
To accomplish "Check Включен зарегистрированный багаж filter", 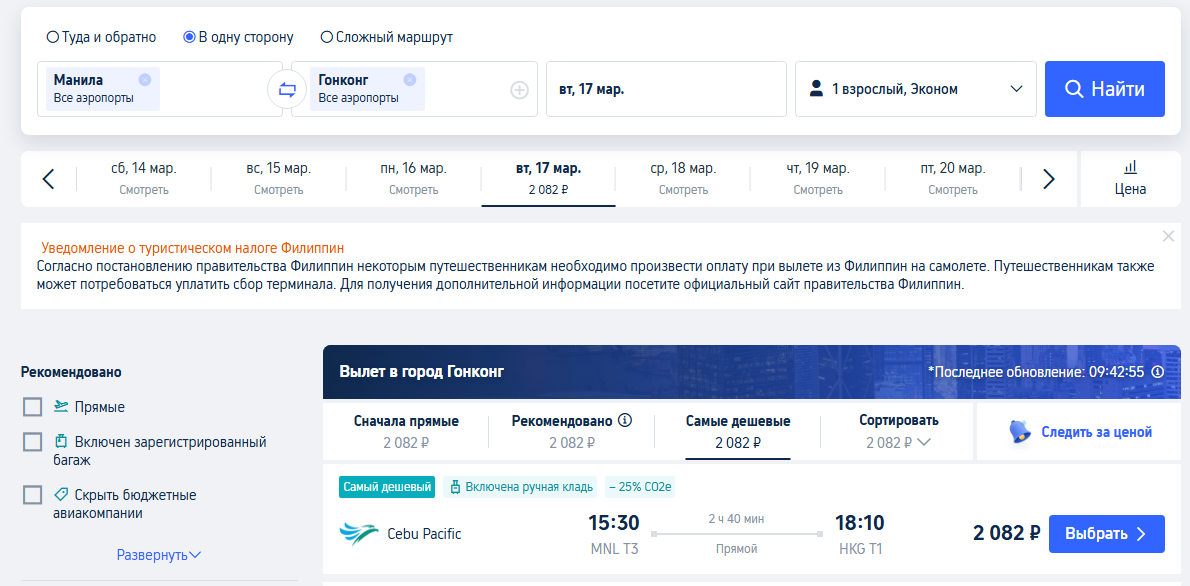I will (x=32, y=442).
